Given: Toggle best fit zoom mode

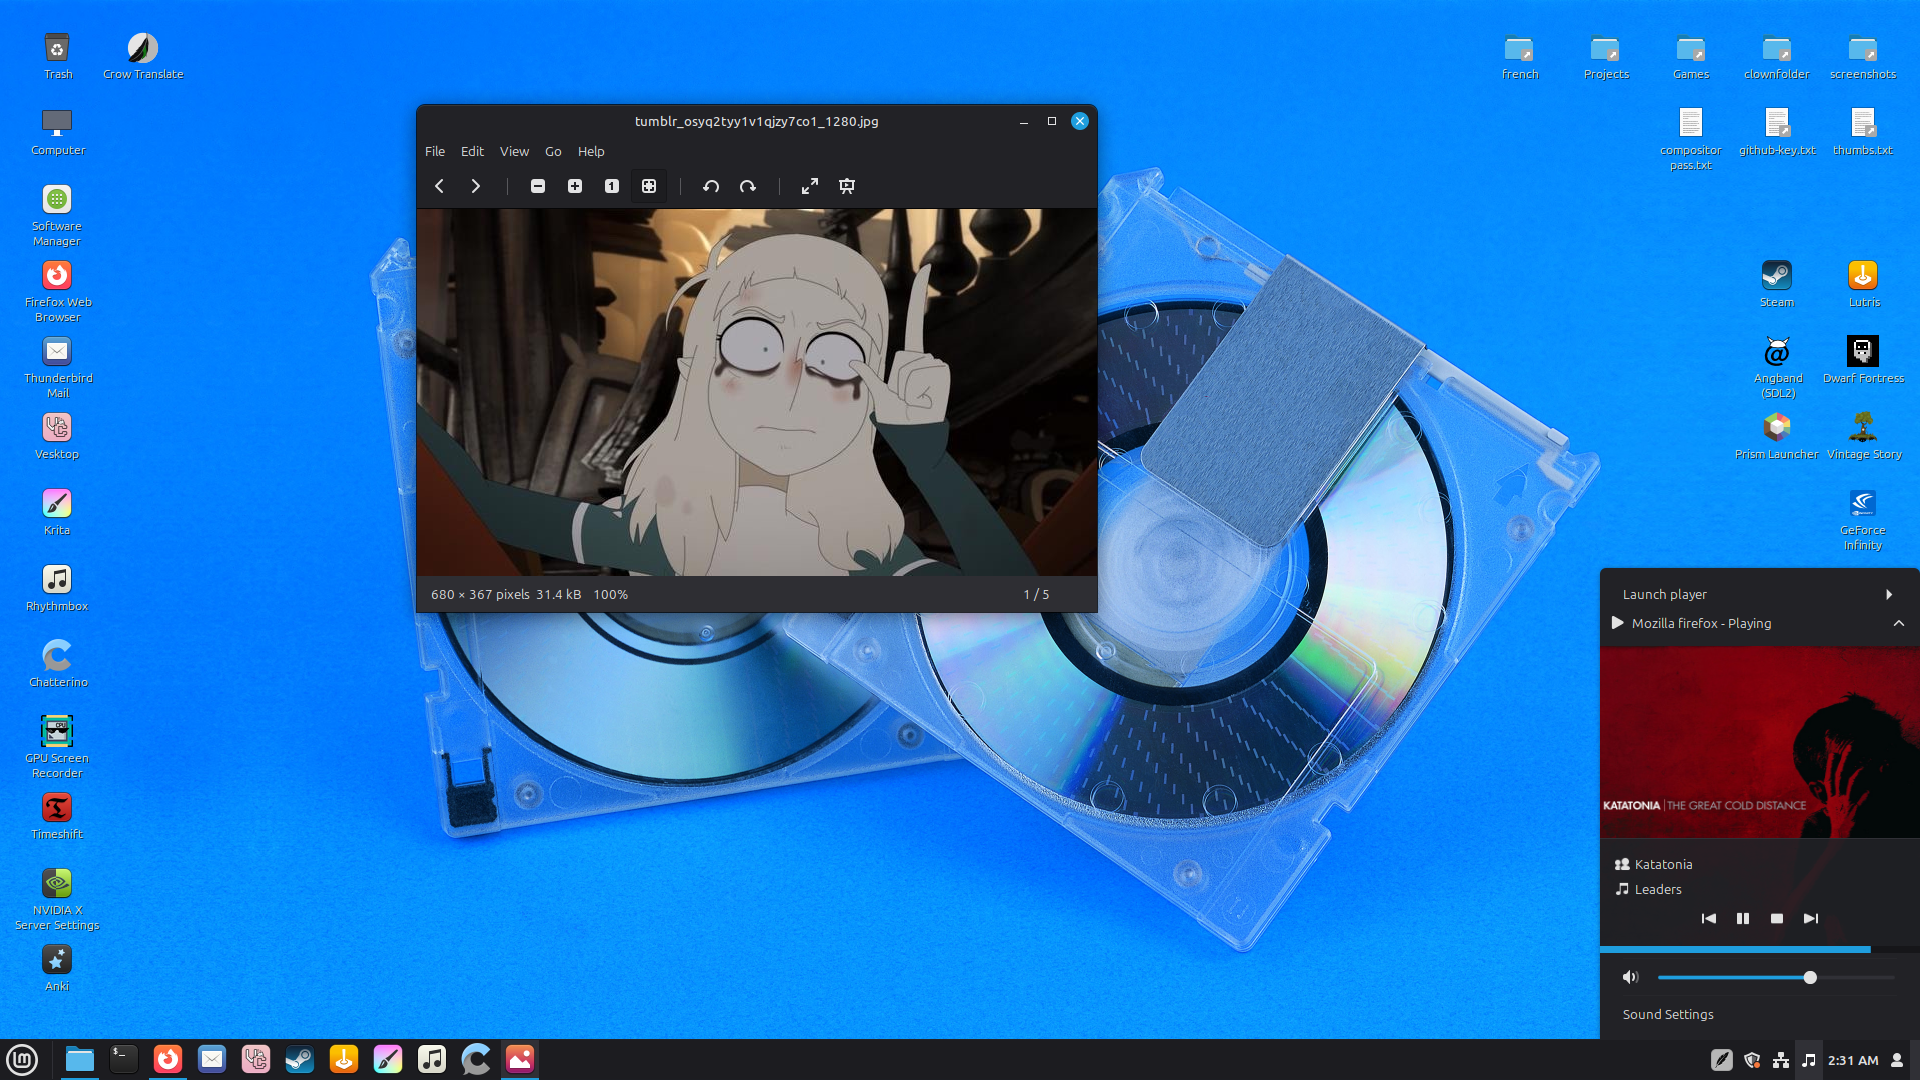Looking at the screenshot, I should (x=649, y=186).
